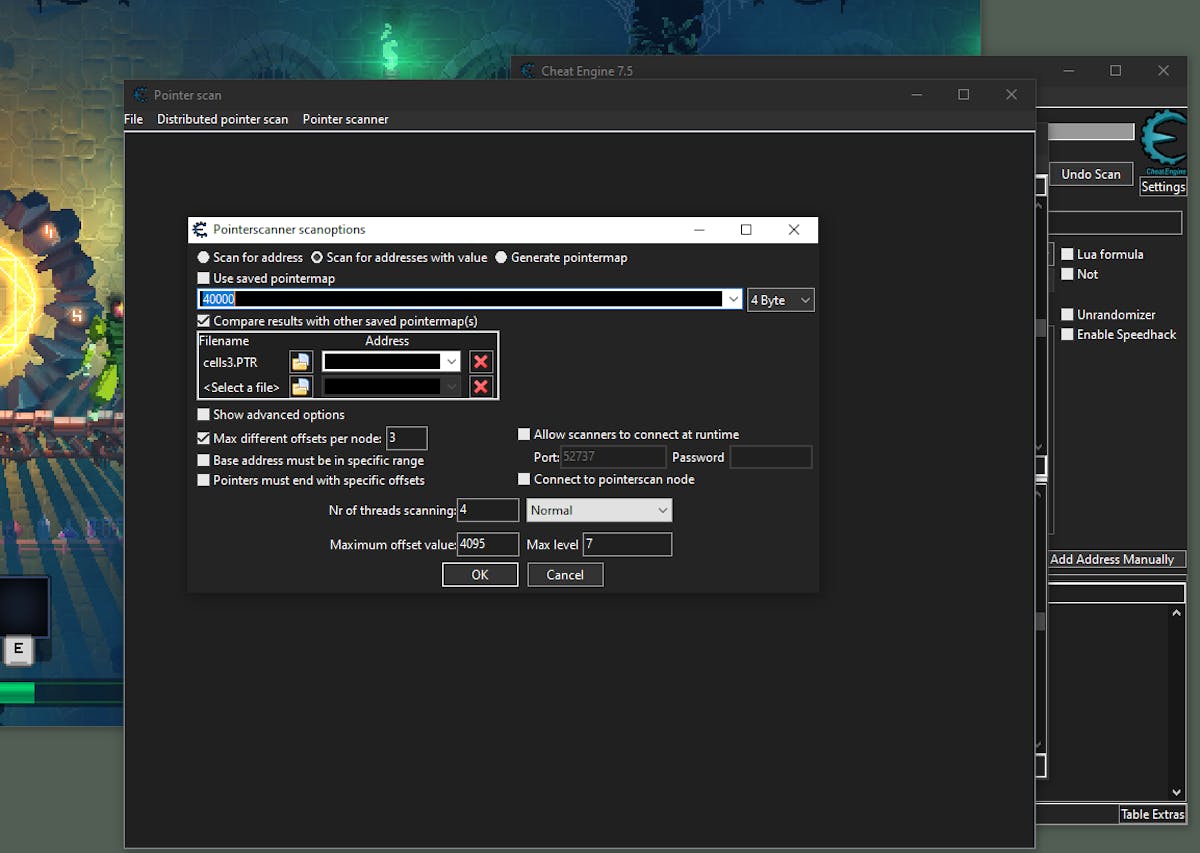Click the Cancel button
The width and height of the screenshot is (1200, 853).
tap(564, 575)
